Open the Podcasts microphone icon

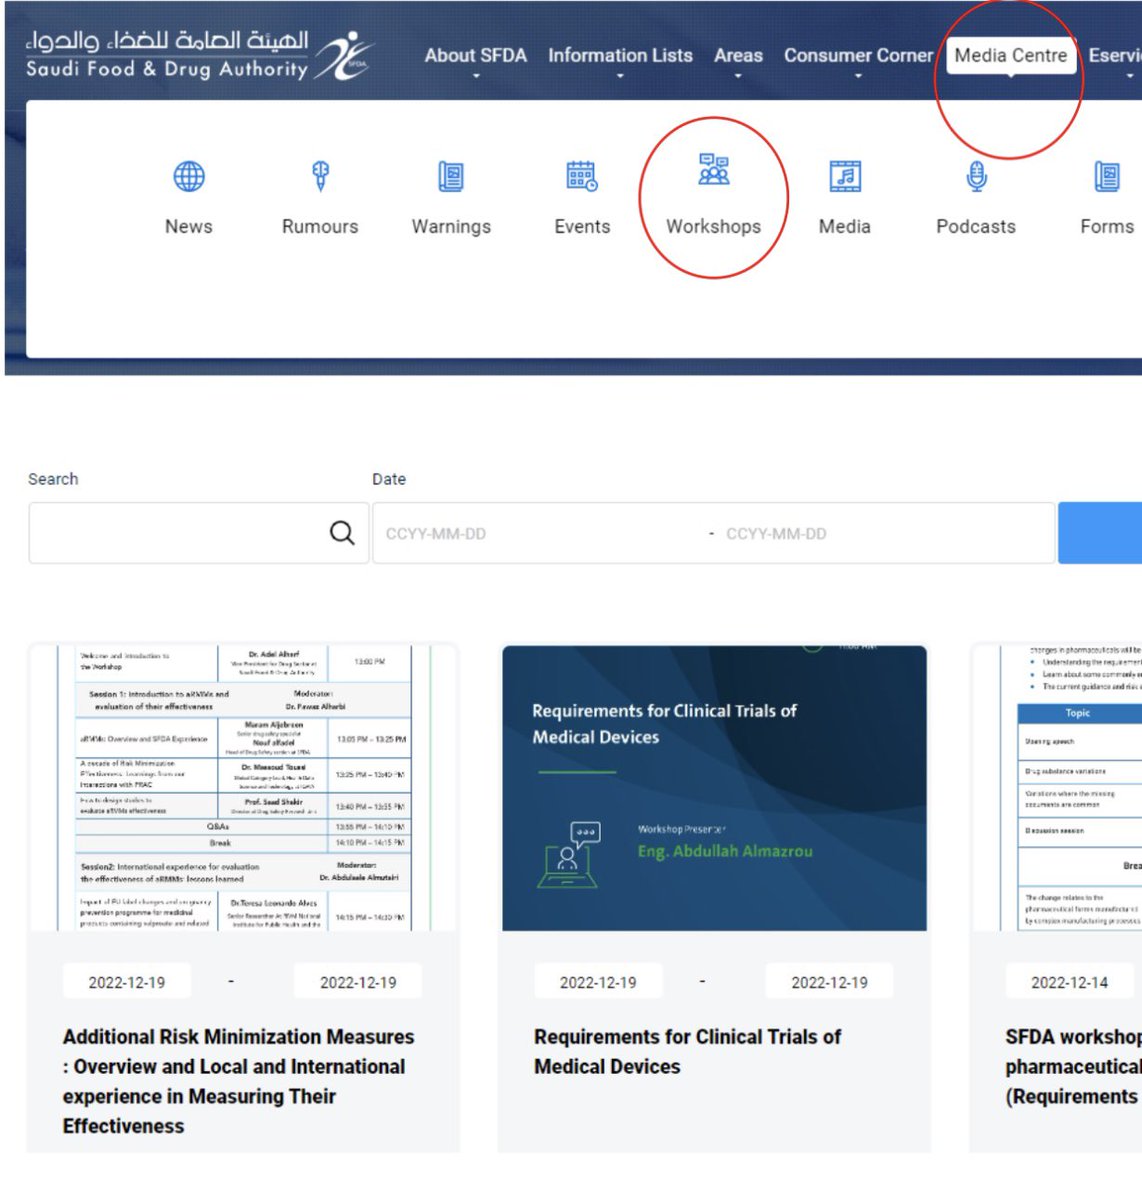(976, 176)
